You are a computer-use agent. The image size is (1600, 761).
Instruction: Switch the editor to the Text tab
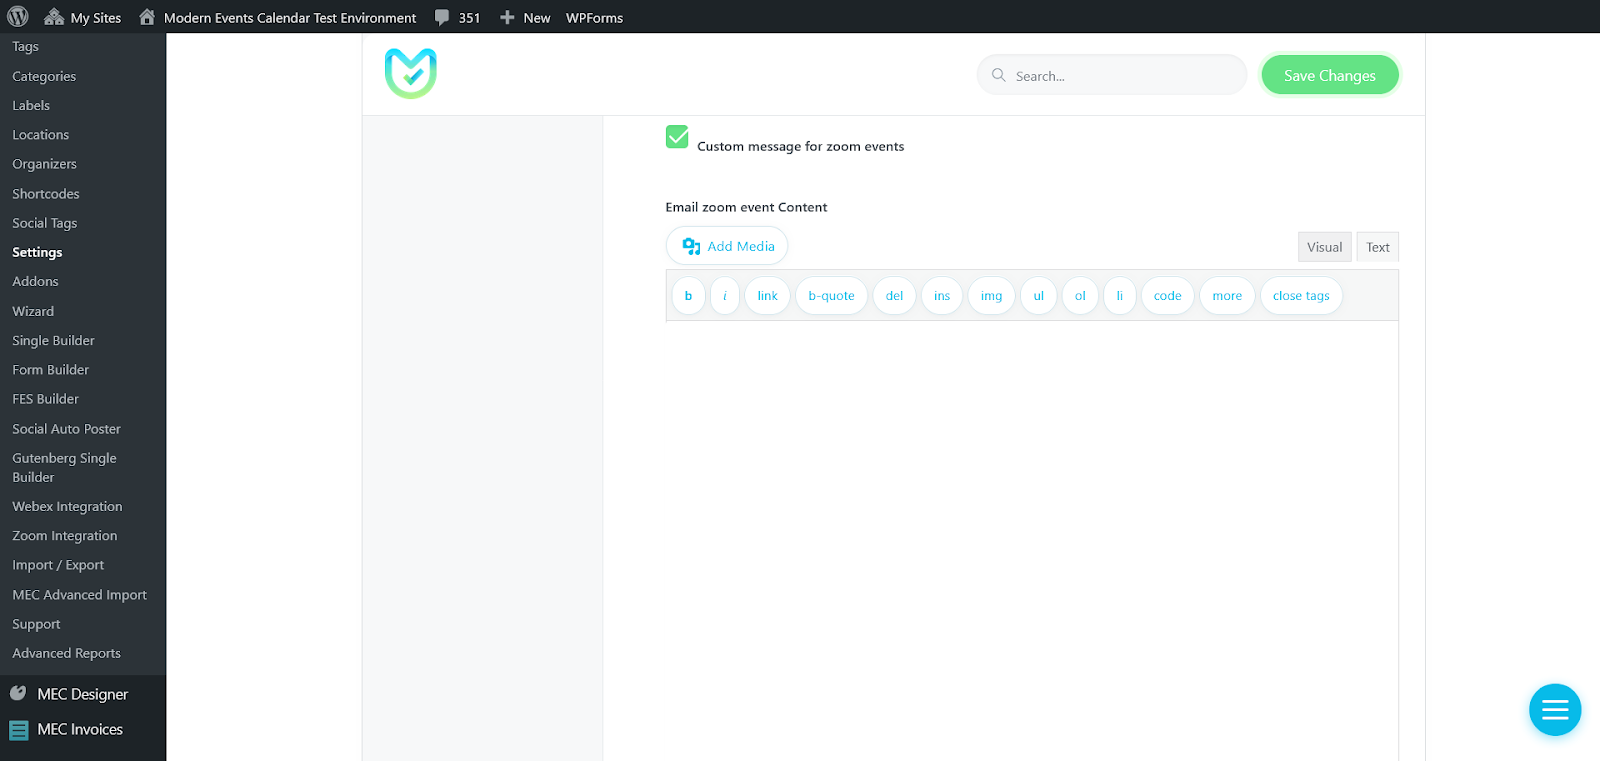coord(1378,247)
